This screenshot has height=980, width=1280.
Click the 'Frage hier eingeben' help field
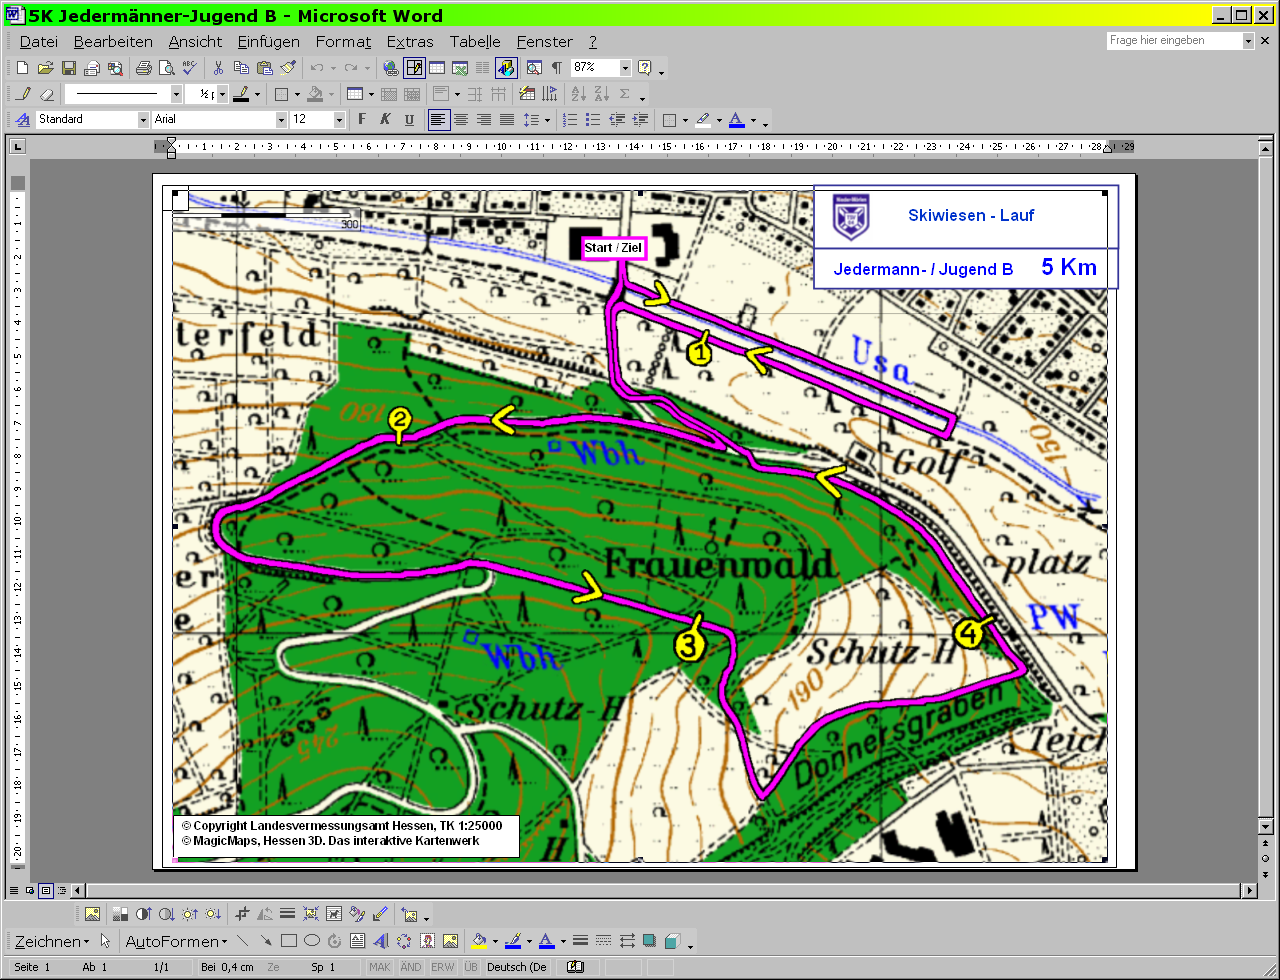pos(1173,41)
